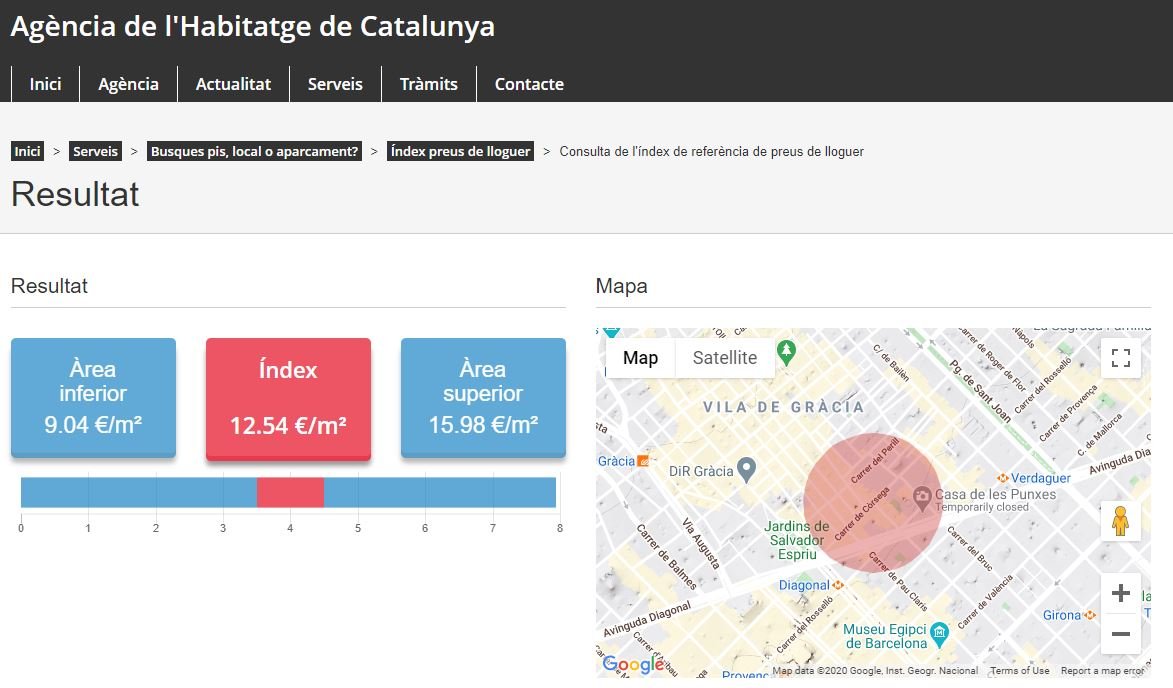Switch map to Satellite view
Screen dimensions: 1173x688
725,358
